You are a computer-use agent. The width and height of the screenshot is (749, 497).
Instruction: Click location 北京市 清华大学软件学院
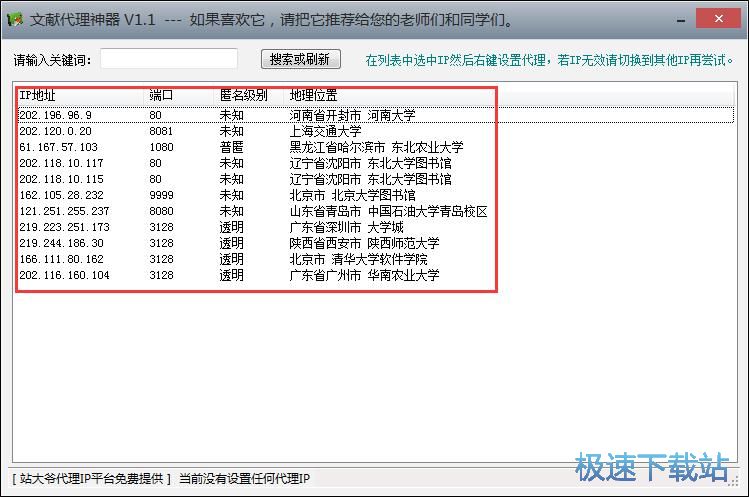[358, 259]
